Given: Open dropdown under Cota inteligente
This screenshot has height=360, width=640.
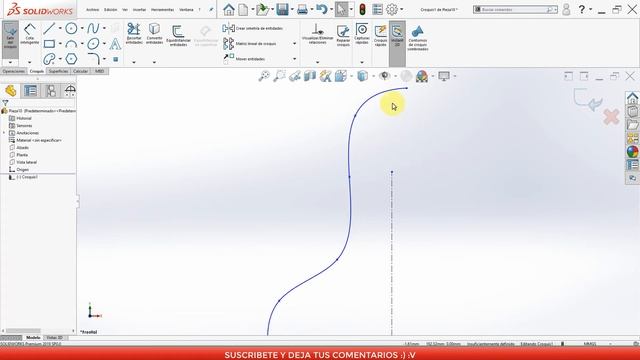Looking at the screenshot, I should click(29, 62).
